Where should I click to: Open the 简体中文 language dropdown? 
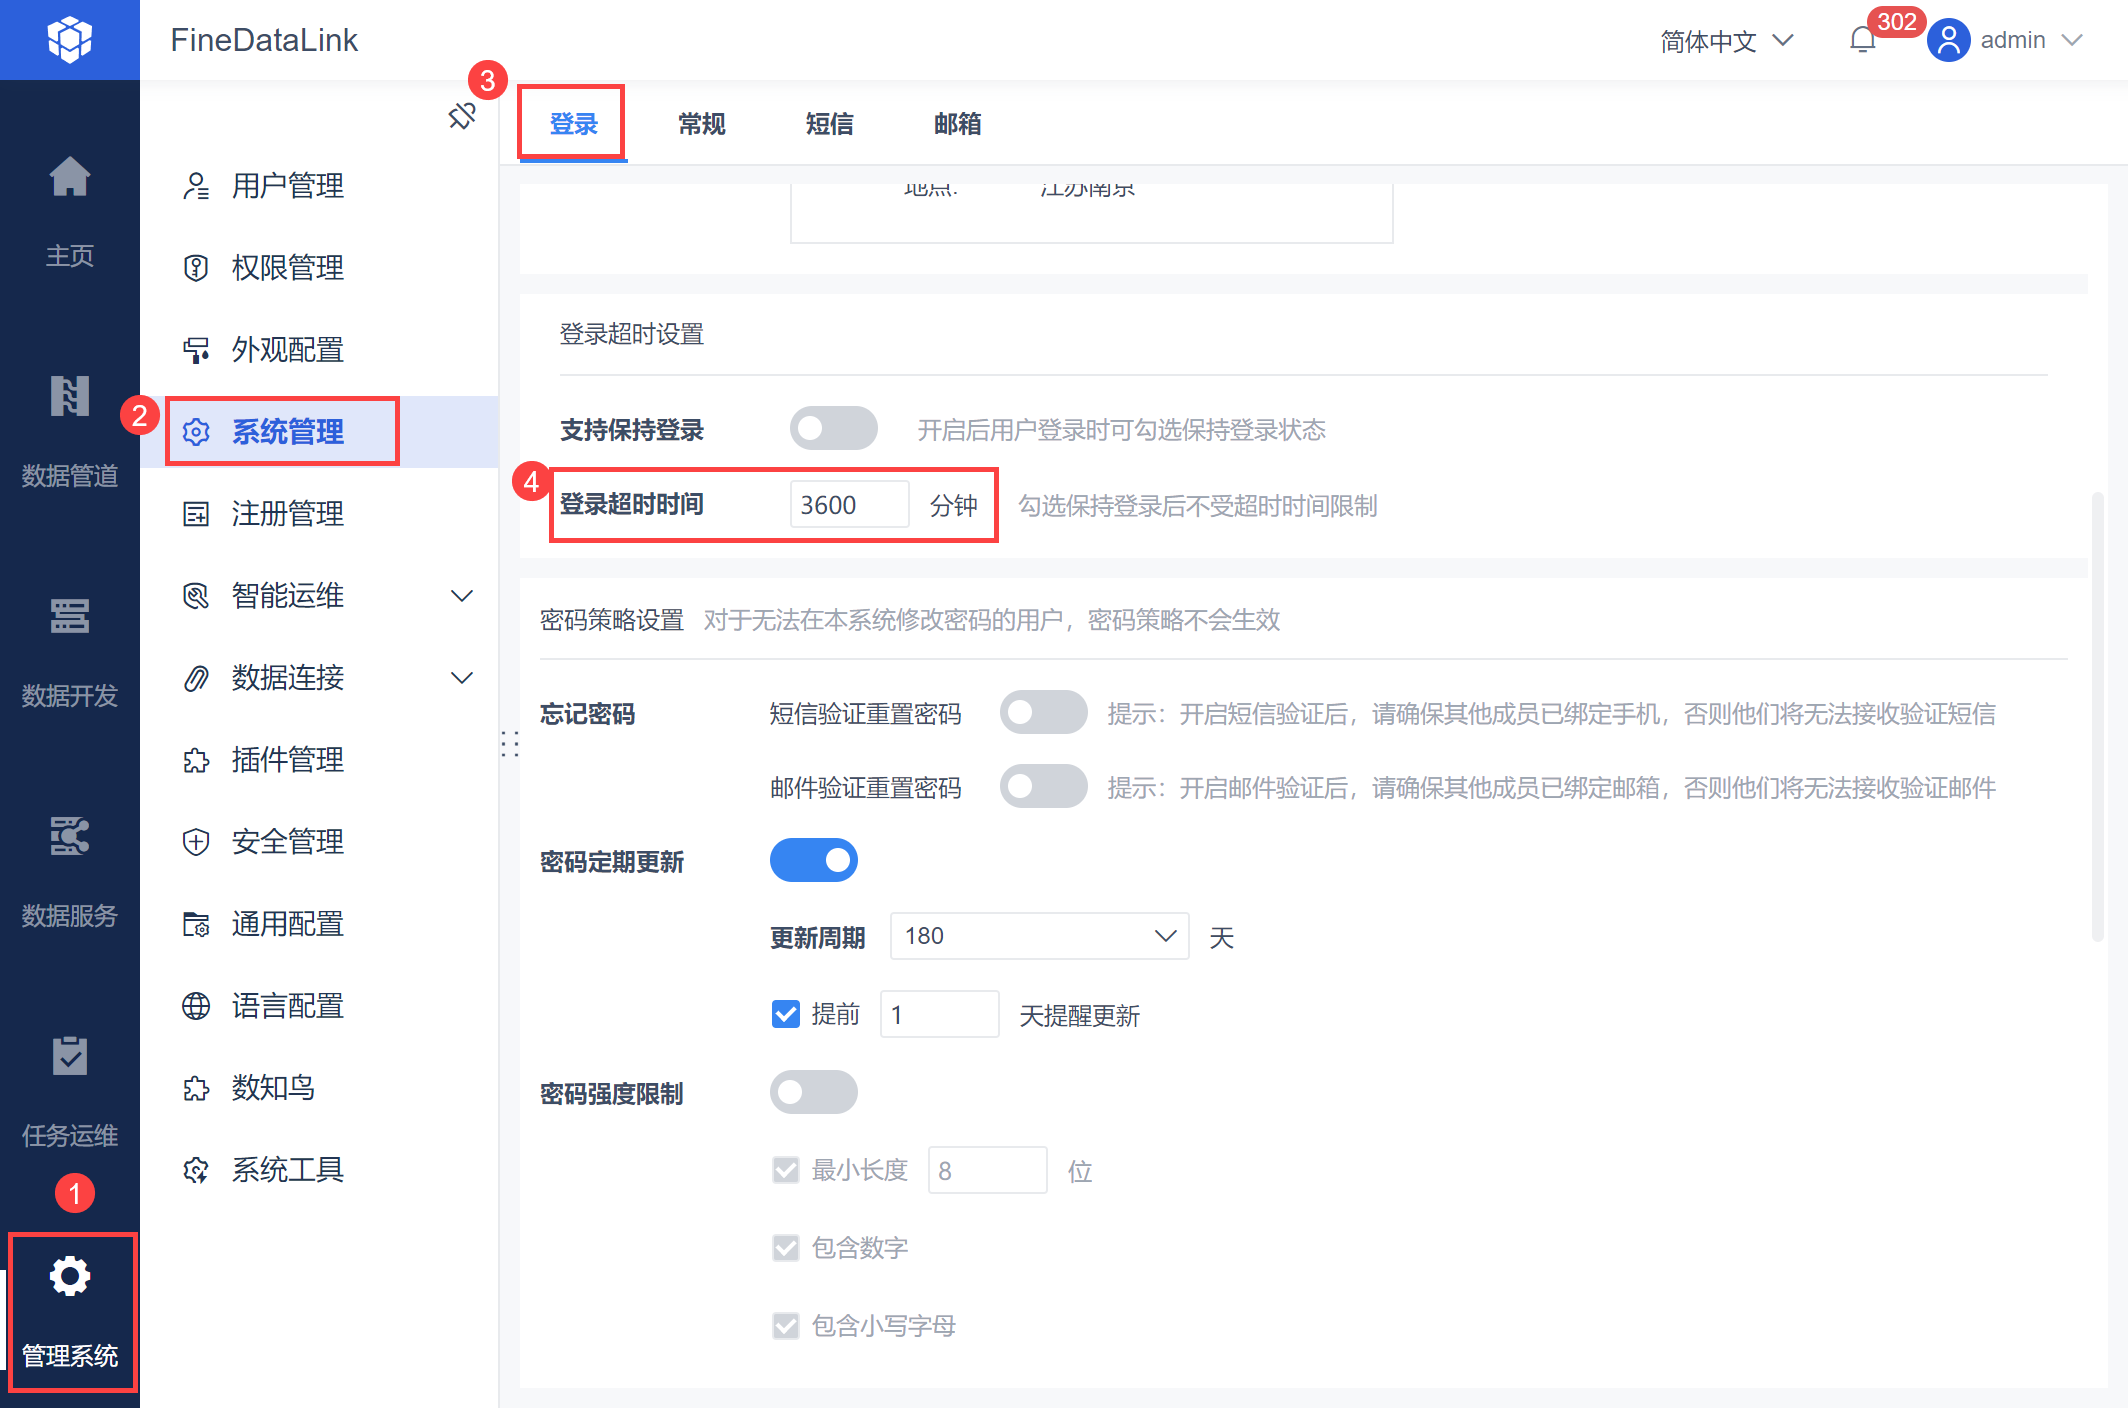point(1726,41)
